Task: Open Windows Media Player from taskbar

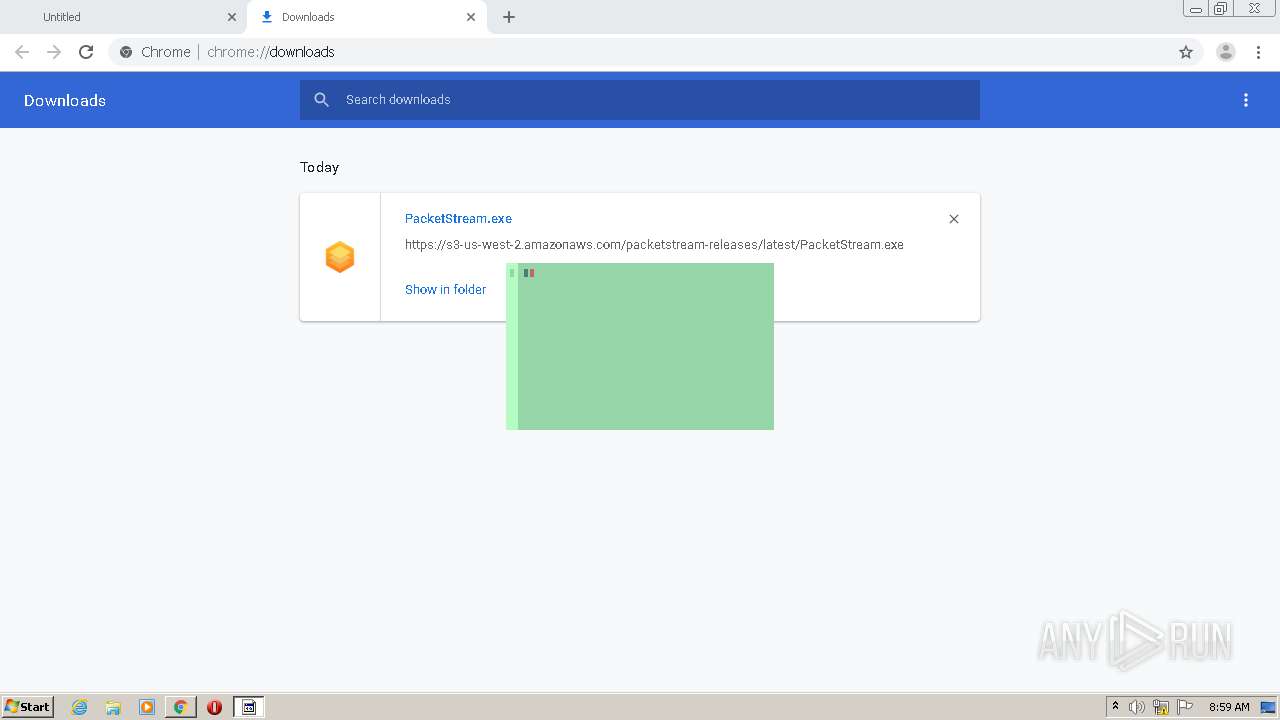Action: click(x=147, y=707)
